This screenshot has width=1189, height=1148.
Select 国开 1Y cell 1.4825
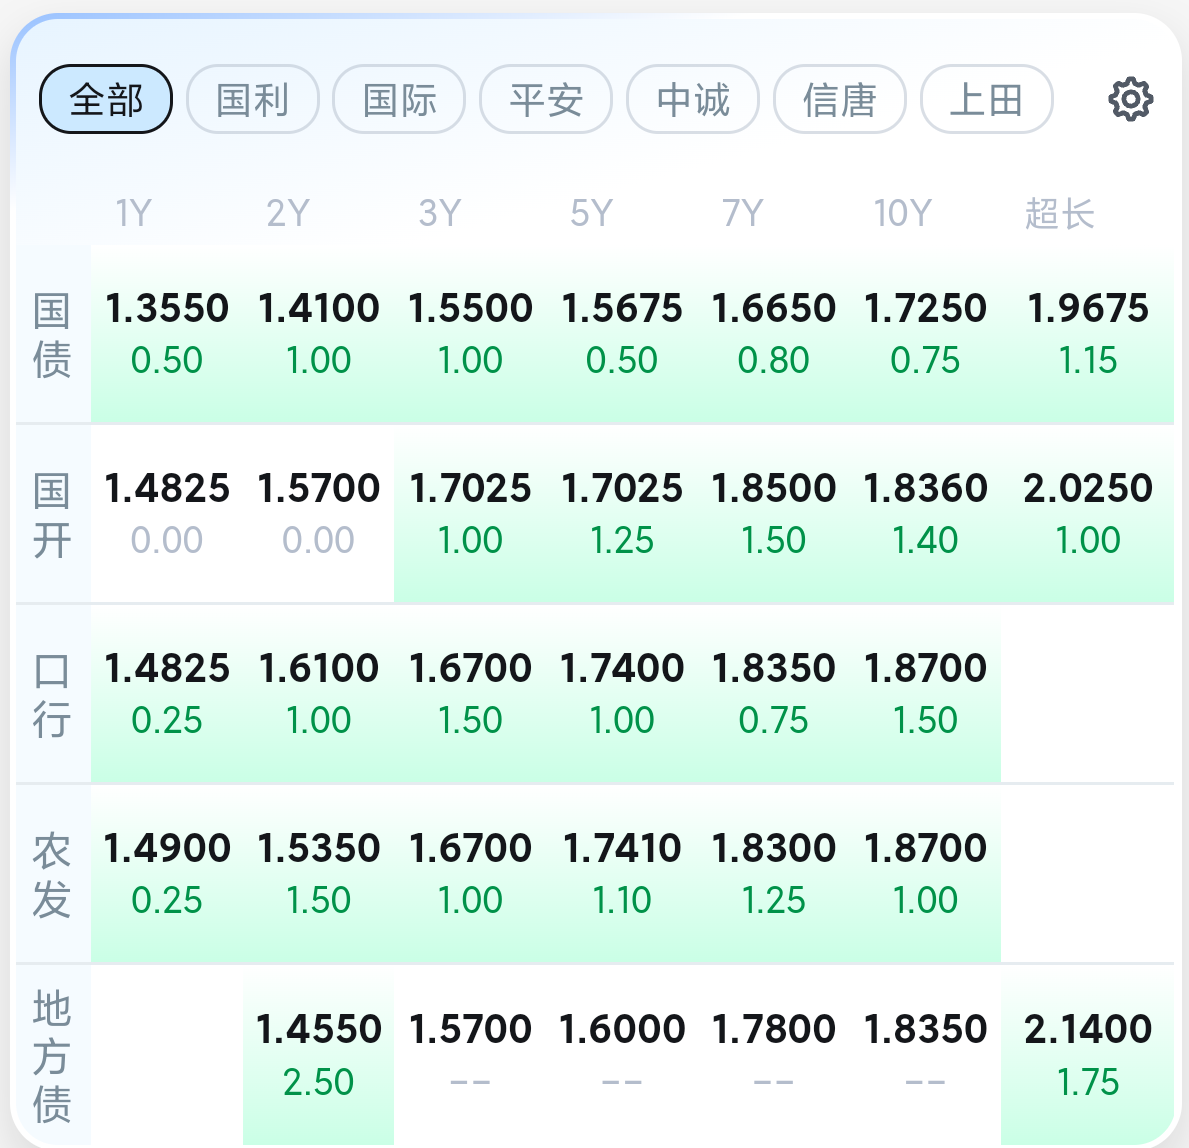tap(167, 514)
